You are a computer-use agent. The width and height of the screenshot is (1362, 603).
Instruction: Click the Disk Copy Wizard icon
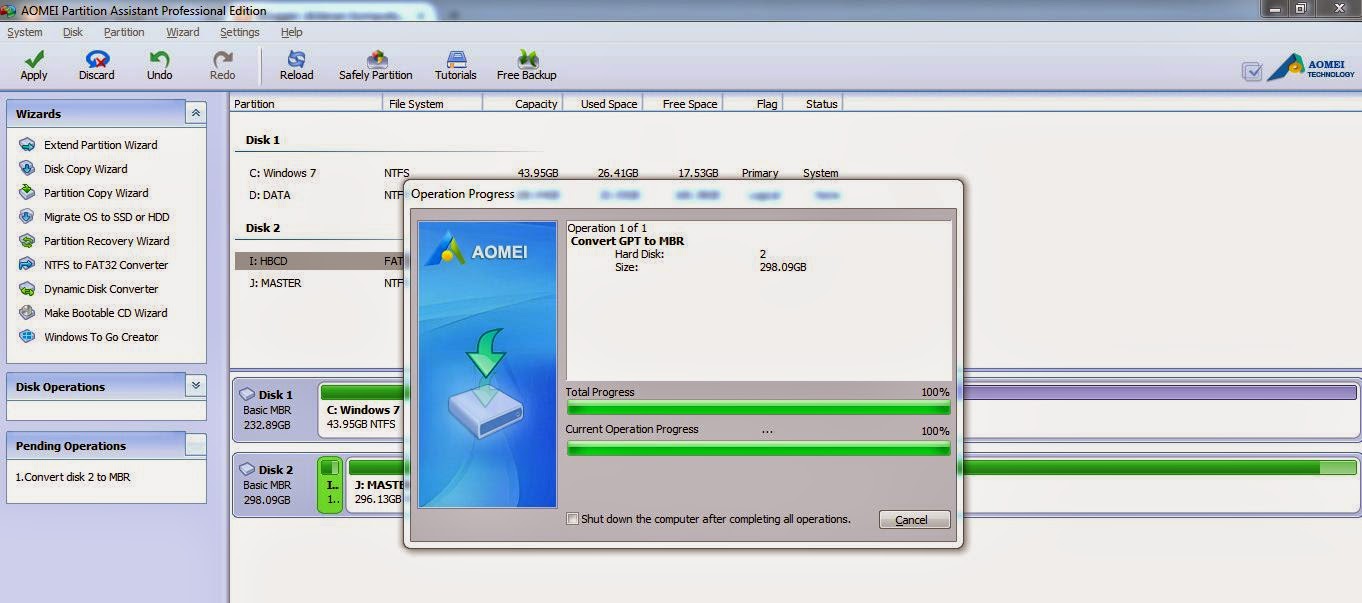pos(27,169)
